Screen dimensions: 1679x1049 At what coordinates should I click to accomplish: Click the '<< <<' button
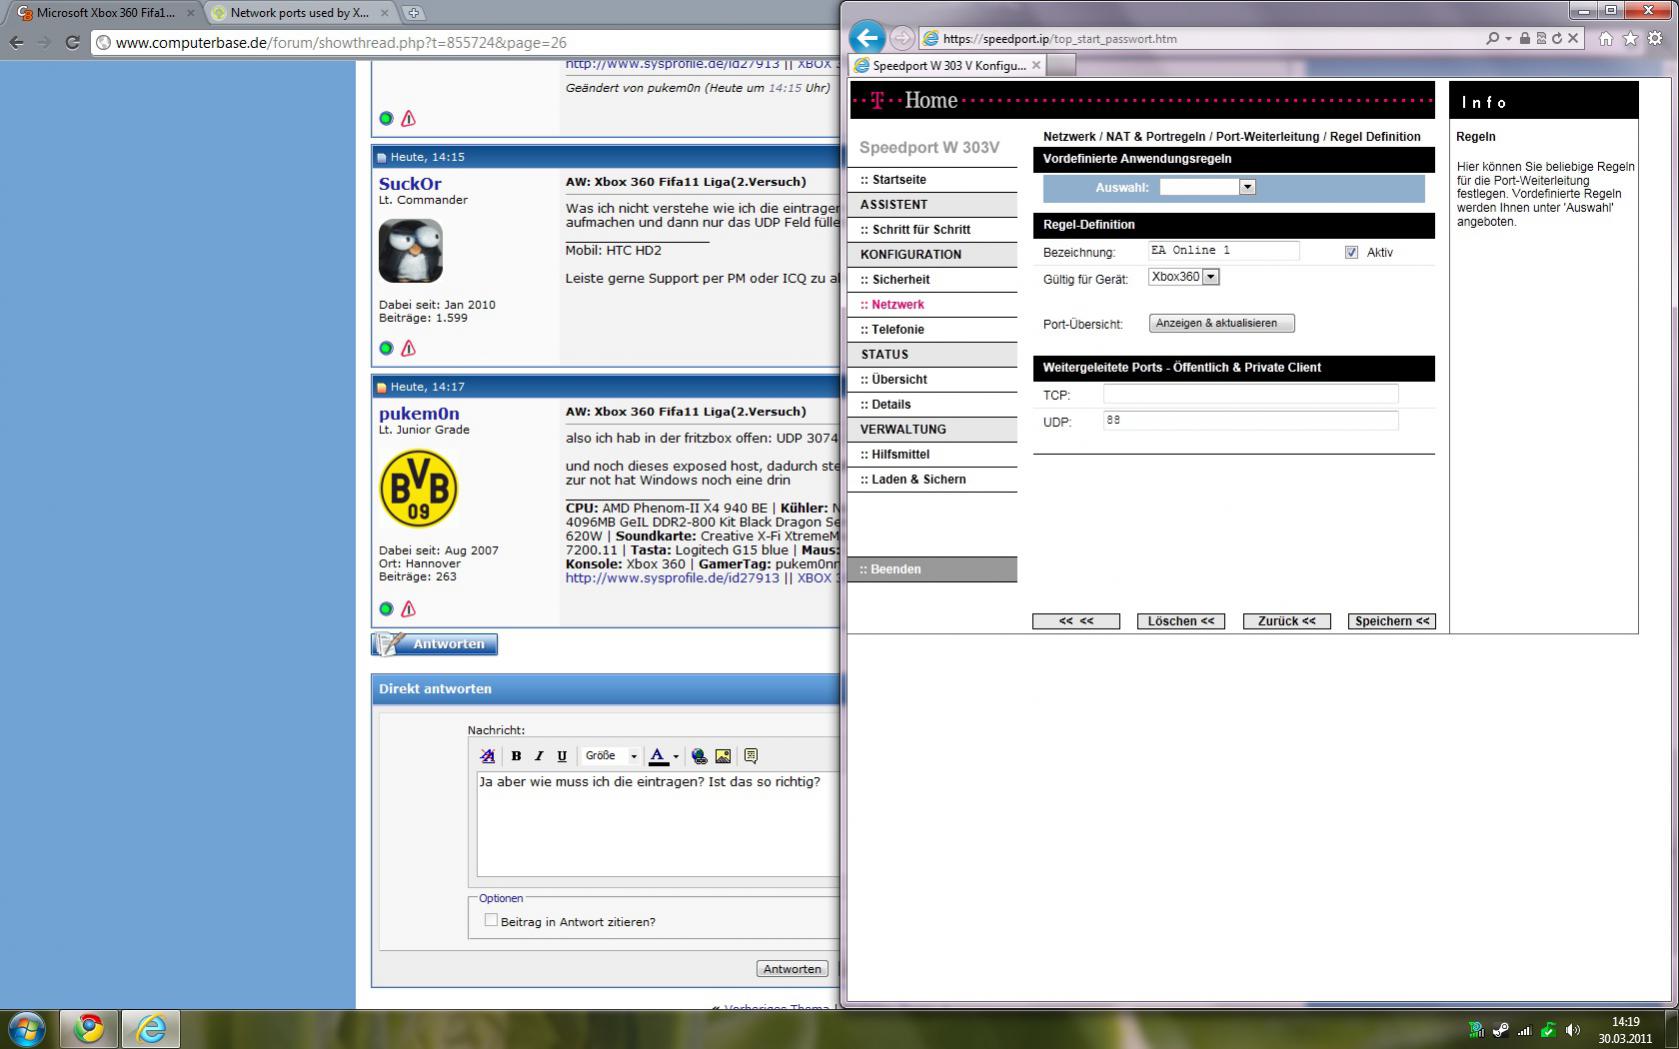1076,621
